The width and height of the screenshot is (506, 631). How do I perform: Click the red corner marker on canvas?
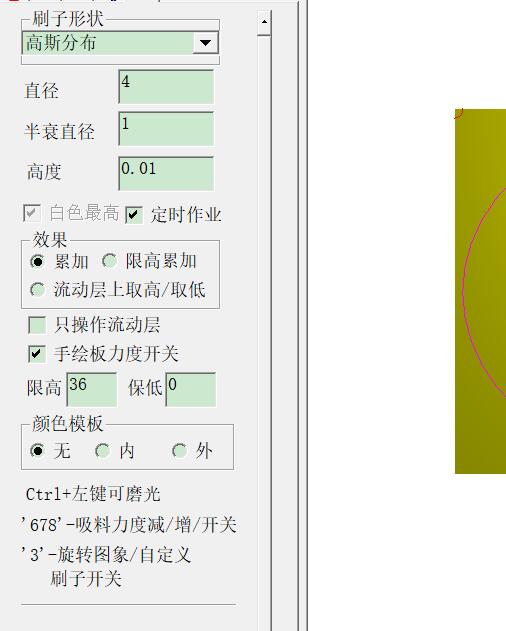point(459,114)
